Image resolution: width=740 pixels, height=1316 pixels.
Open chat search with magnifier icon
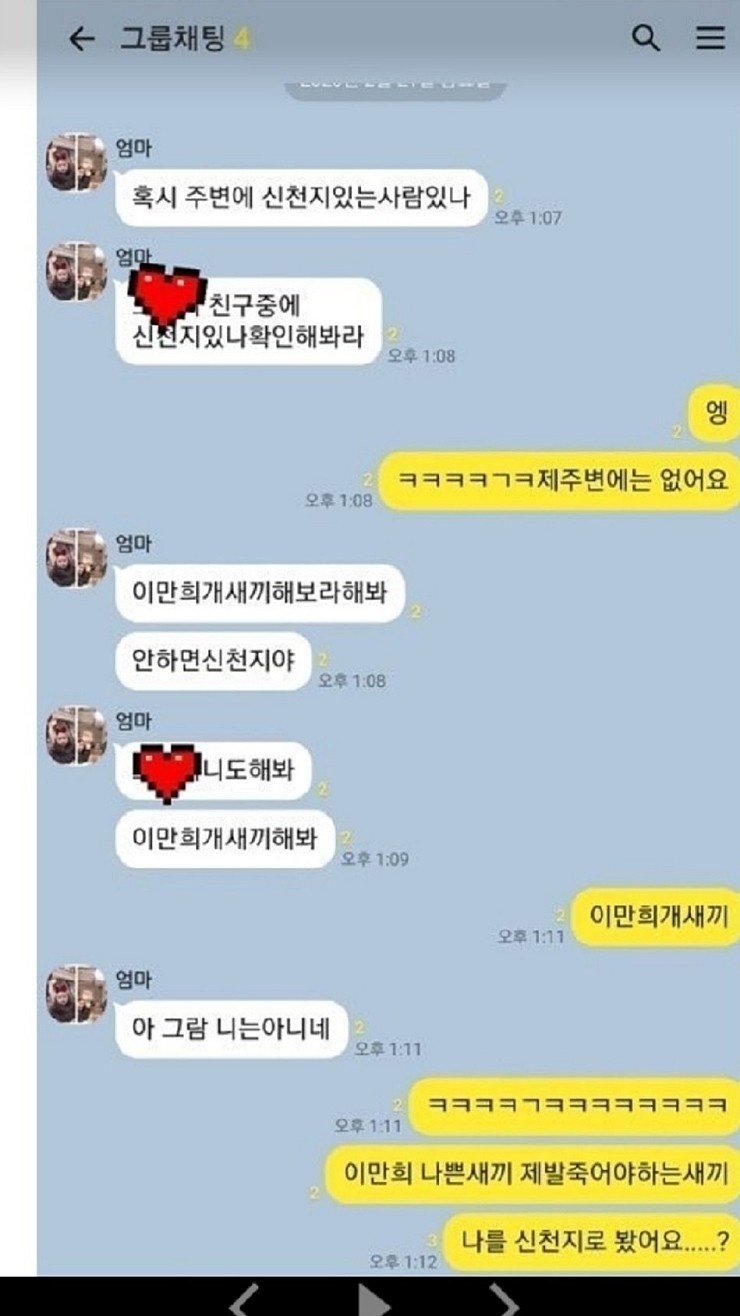(x=646, y=38)
